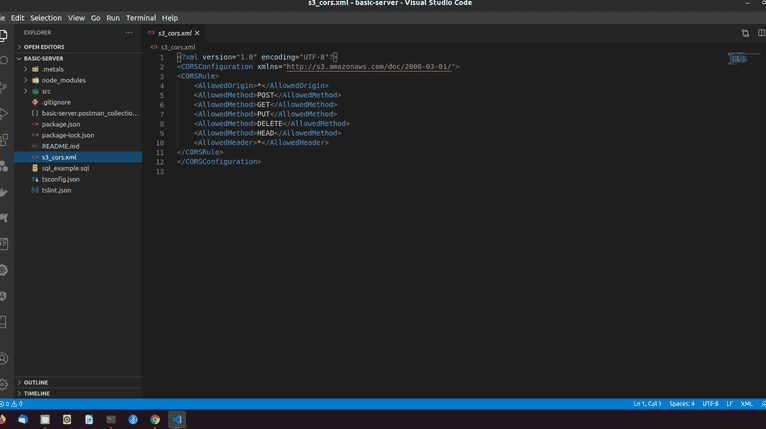This screenshot has height=429, width=766.
Task: Open the Terminal menu
Action: (x=141, y=18)
